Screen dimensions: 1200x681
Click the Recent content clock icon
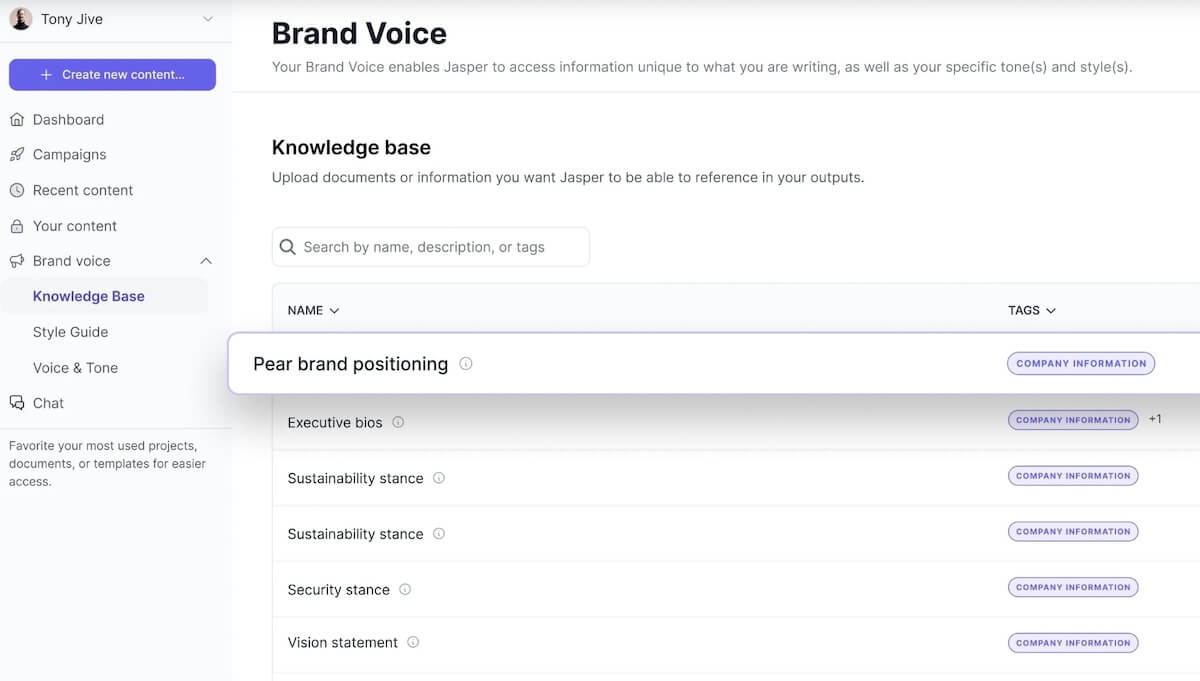(x=17, y=190)
